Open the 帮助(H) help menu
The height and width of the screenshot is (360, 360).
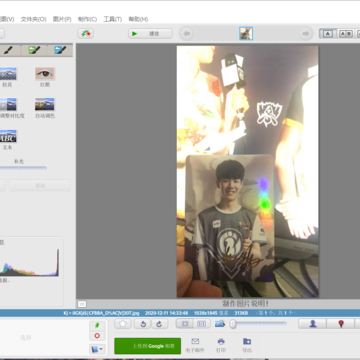(x=138, y=19)
